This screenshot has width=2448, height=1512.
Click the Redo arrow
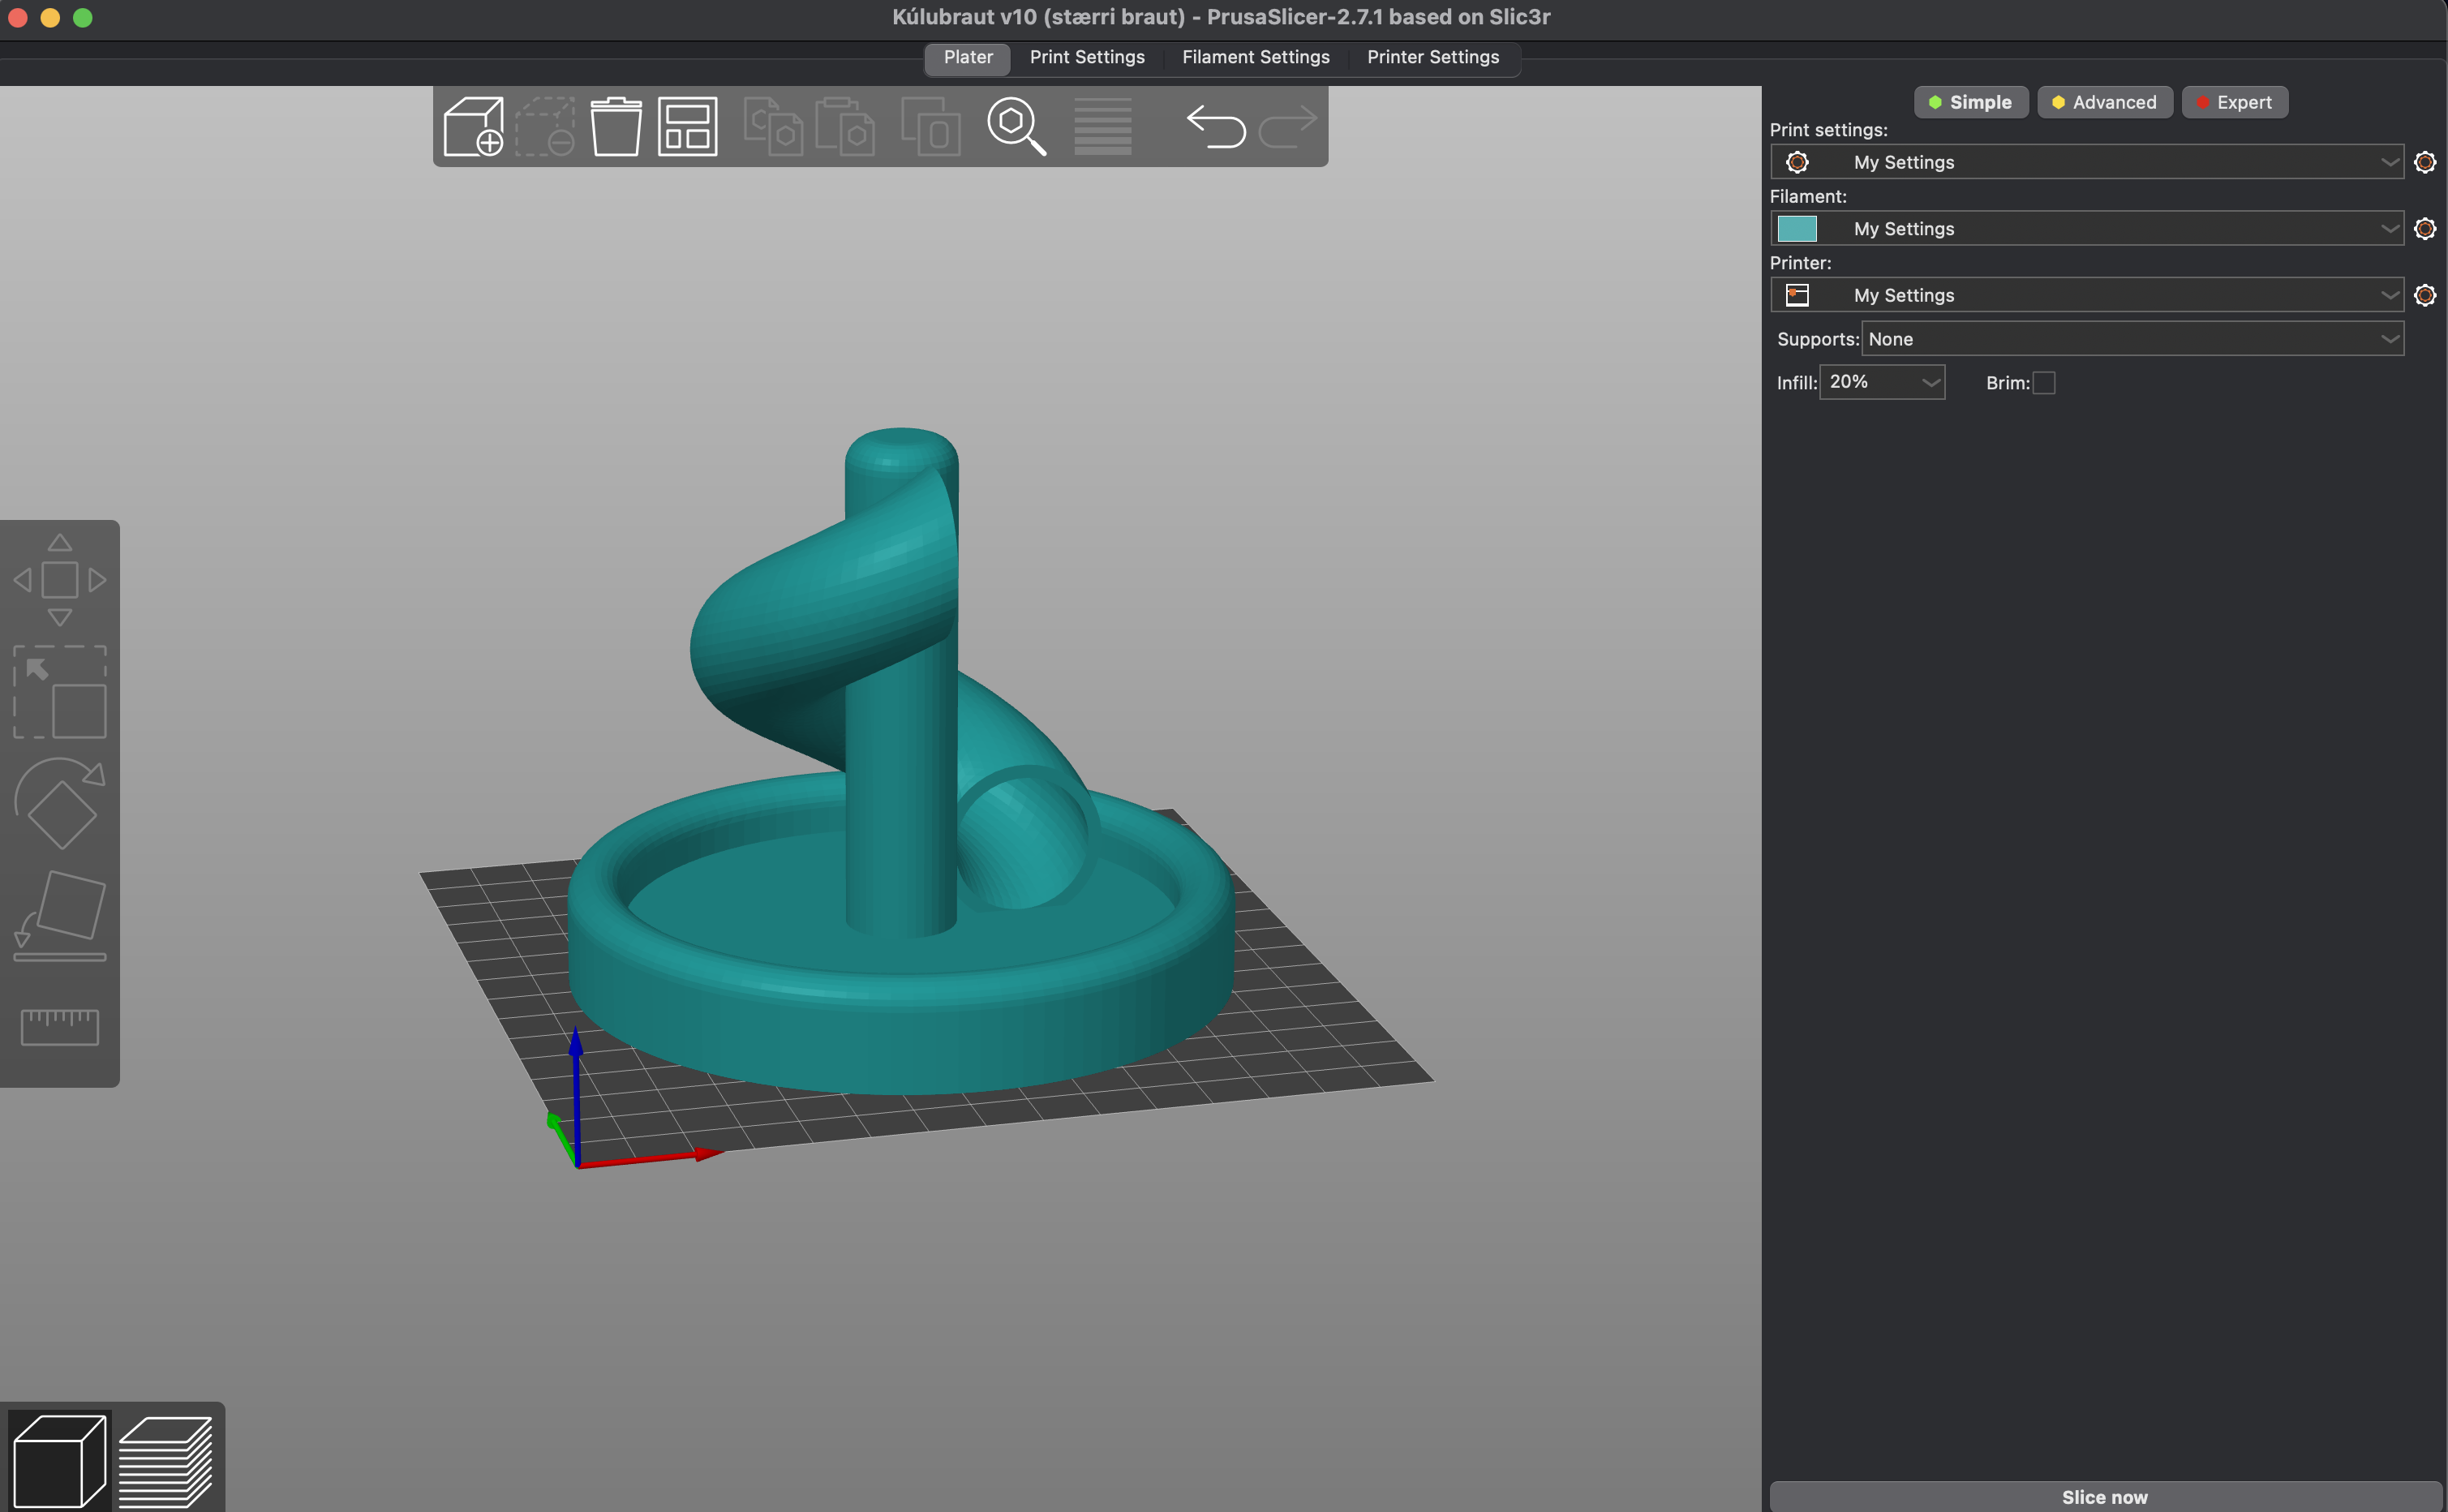click(1288, 127)
